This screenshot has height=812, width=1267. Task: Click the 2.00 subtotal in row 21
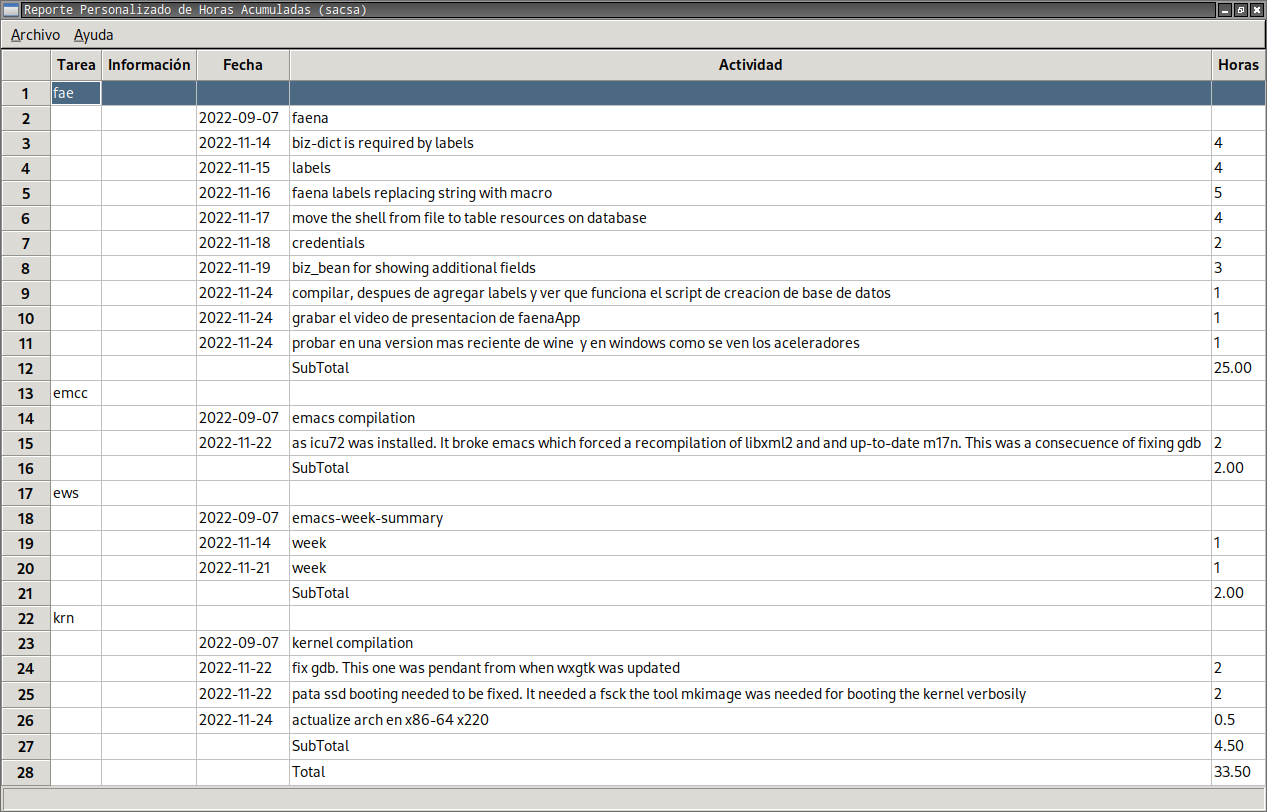pos(1238,593)
